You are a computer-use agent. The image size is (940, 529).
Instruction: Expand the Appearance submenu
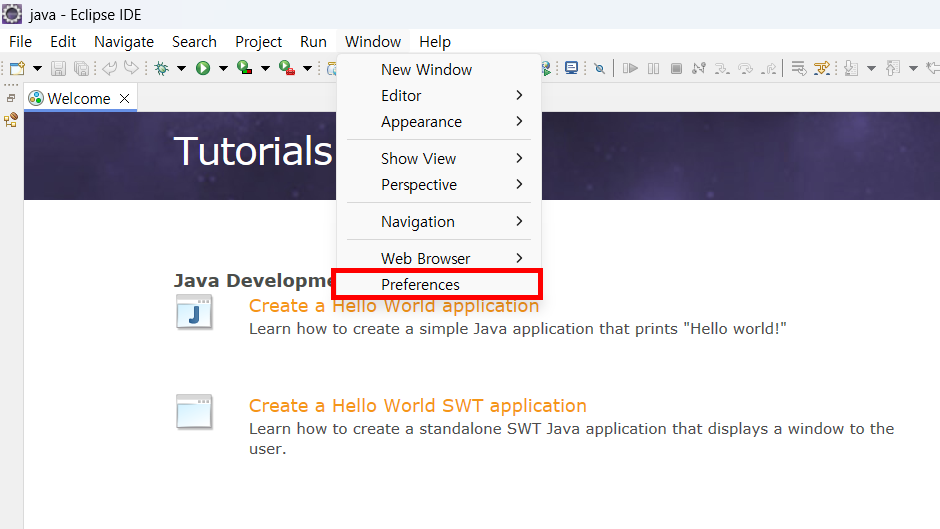click(439, 122)
